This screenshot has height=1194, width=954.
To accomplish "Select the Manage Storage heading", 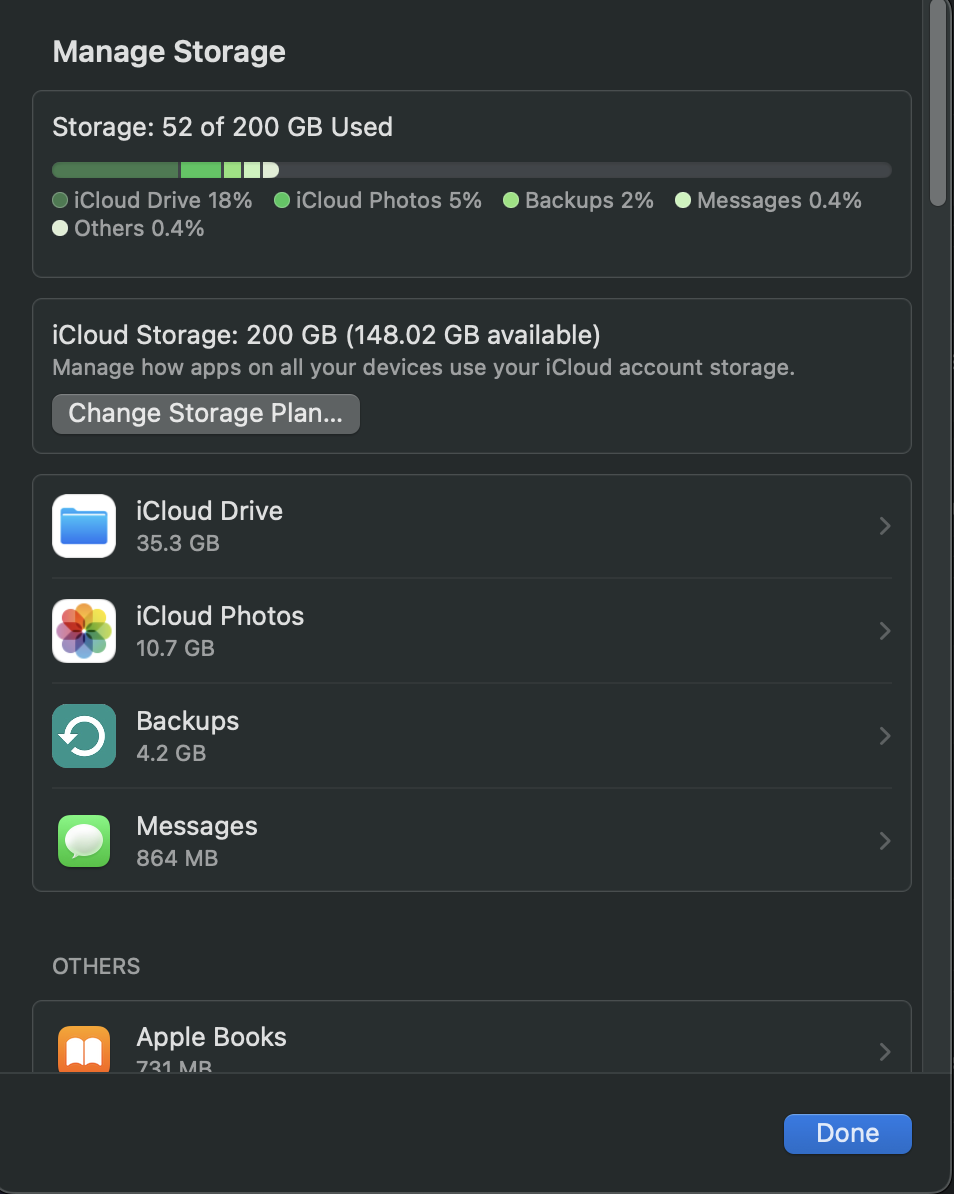I will pyautogui.click(x=169, y=51).
